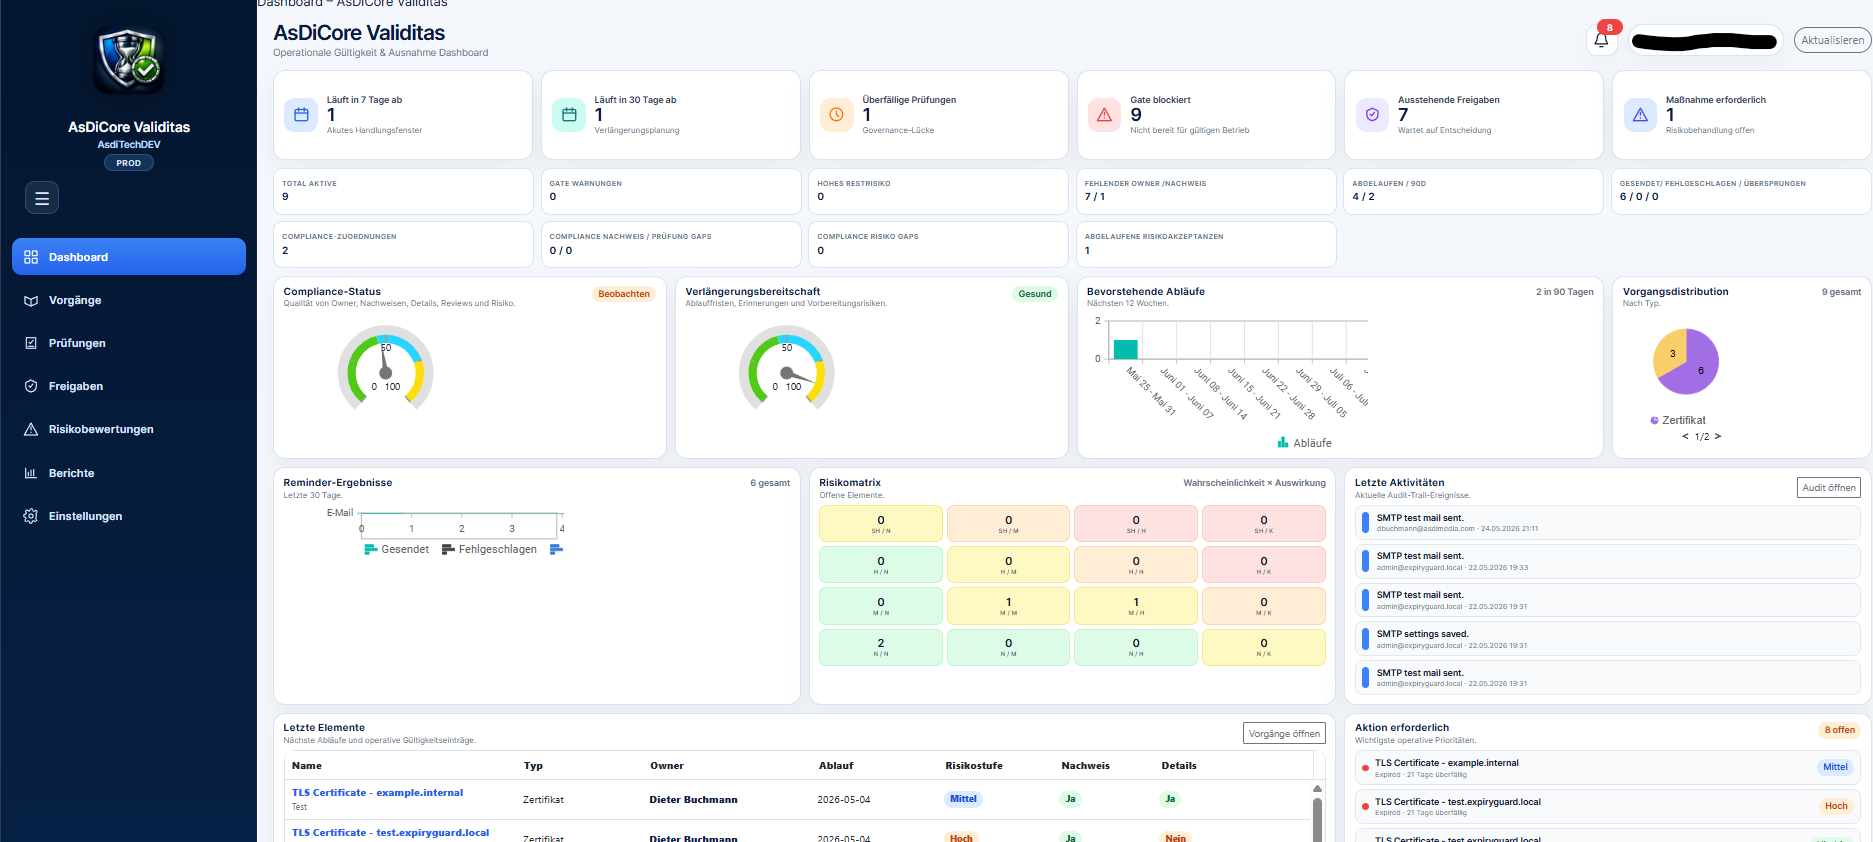
Task: Click the Audit öffnen button
Action: point(1829,488)
